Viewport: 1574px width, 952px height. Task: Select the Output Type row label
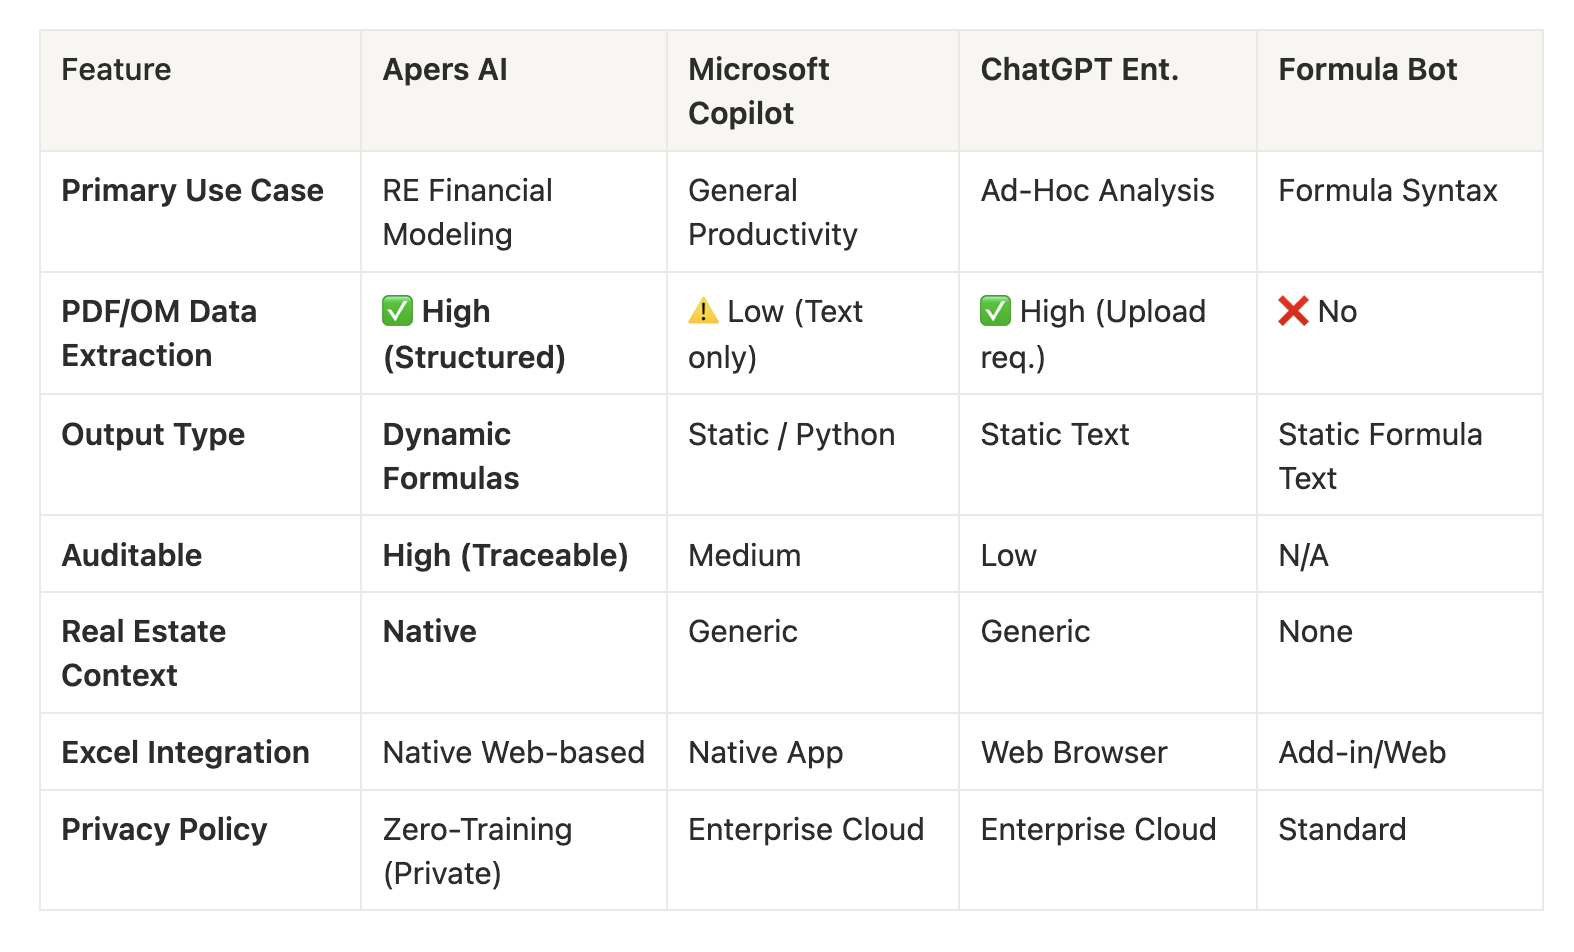tap(153, 435)
